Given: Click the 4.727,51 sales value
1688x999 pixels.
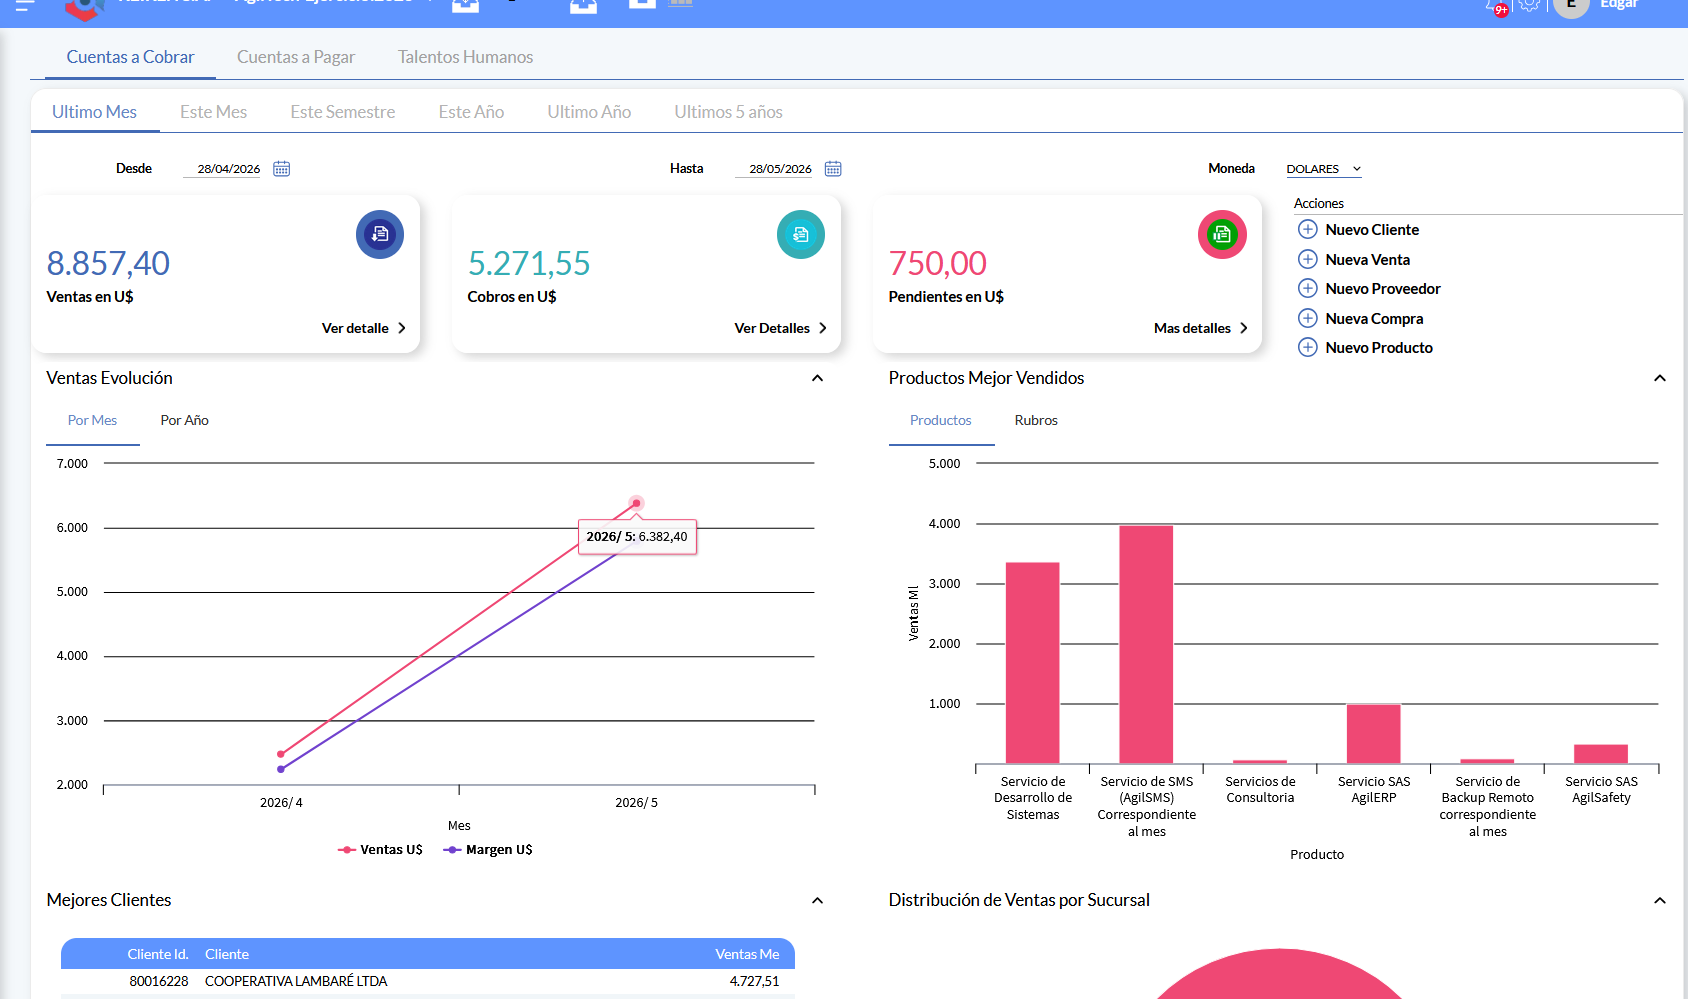Looking at the screenshot, I should pyautogui.click(x=754, y=981).
